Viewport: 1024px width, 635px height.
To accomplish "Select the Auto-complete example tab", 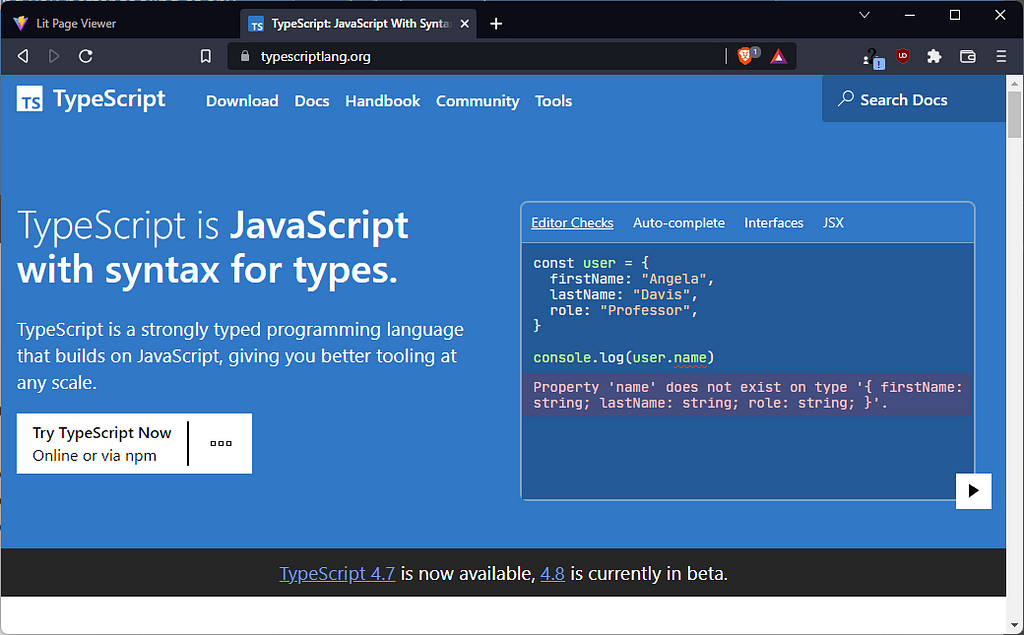I will coord(679,223).
